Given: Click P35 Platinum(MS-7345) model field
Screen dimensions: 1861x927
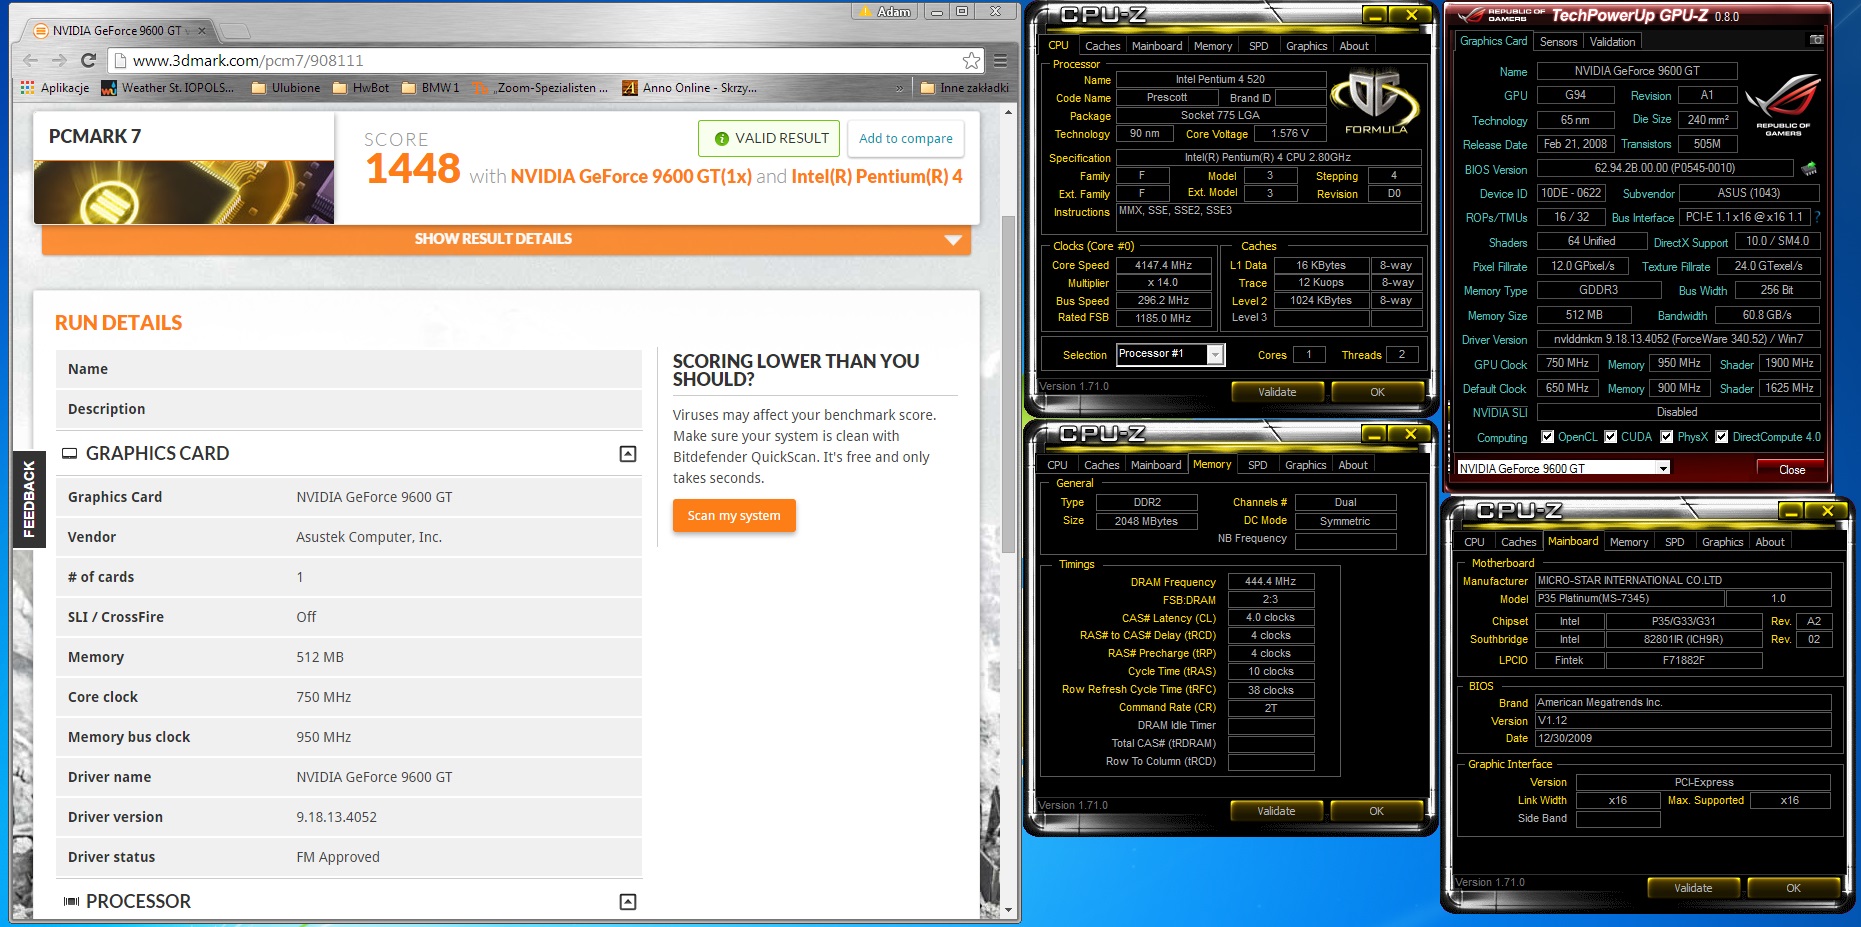Looking at the screenshot, I should pos(1630,599).
